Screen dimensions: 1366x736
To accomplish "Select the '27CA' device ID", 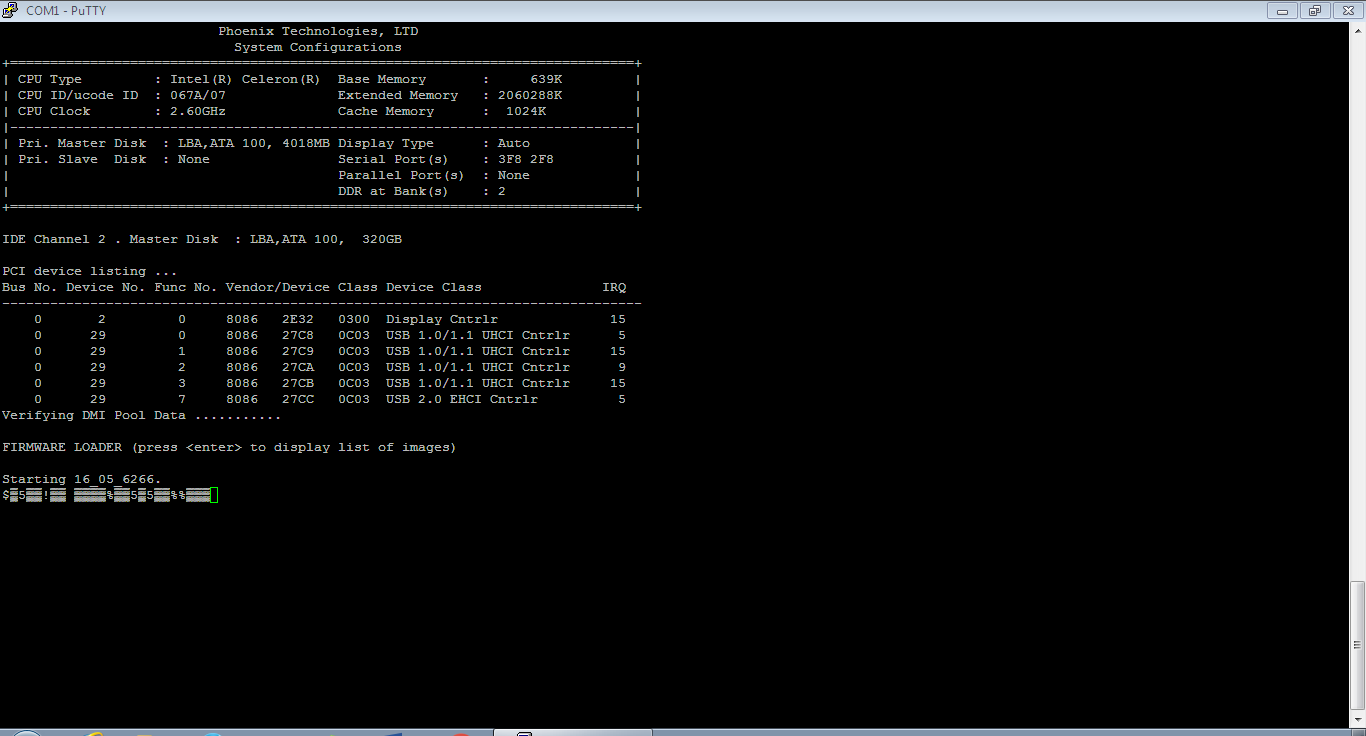I will (298, 368).
